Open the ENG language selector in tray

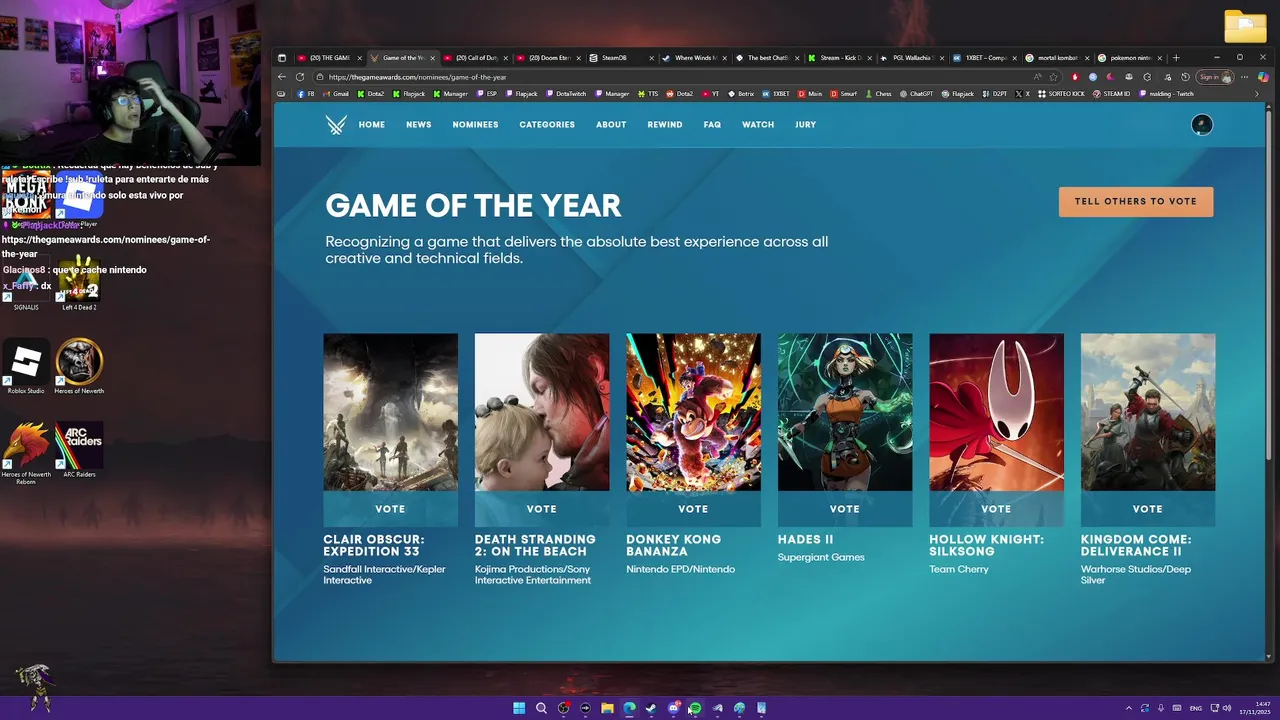point(1195,708)
